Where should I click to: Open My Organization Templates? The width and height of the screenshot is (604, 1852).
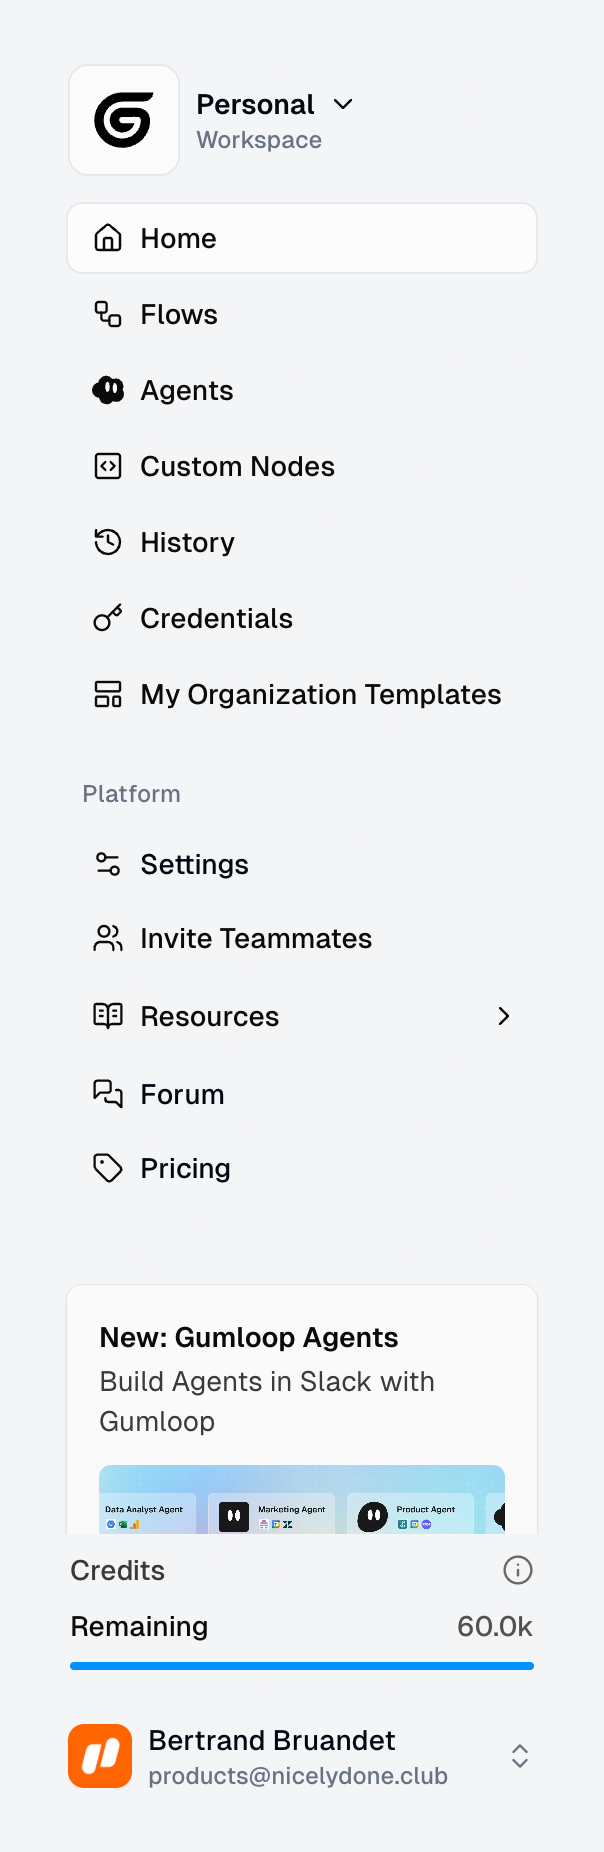click(x=320, y=694)
